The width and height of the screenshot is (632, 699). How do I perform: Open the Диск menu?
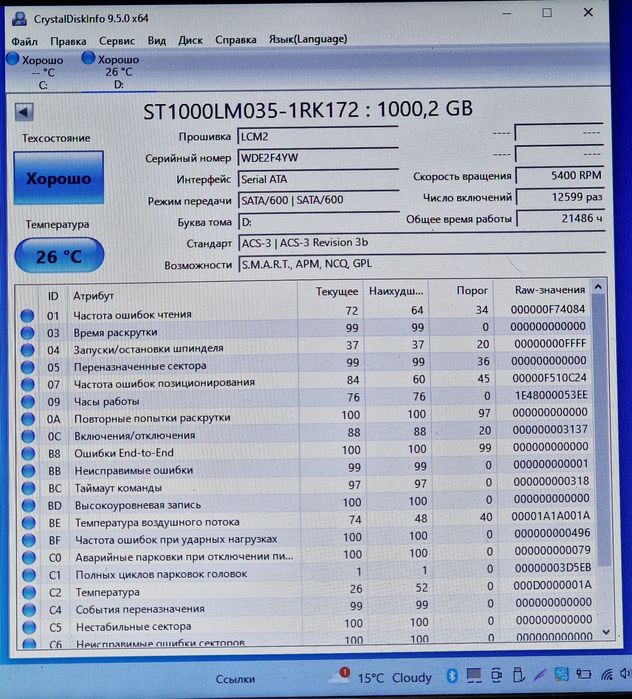pos(190,40)
